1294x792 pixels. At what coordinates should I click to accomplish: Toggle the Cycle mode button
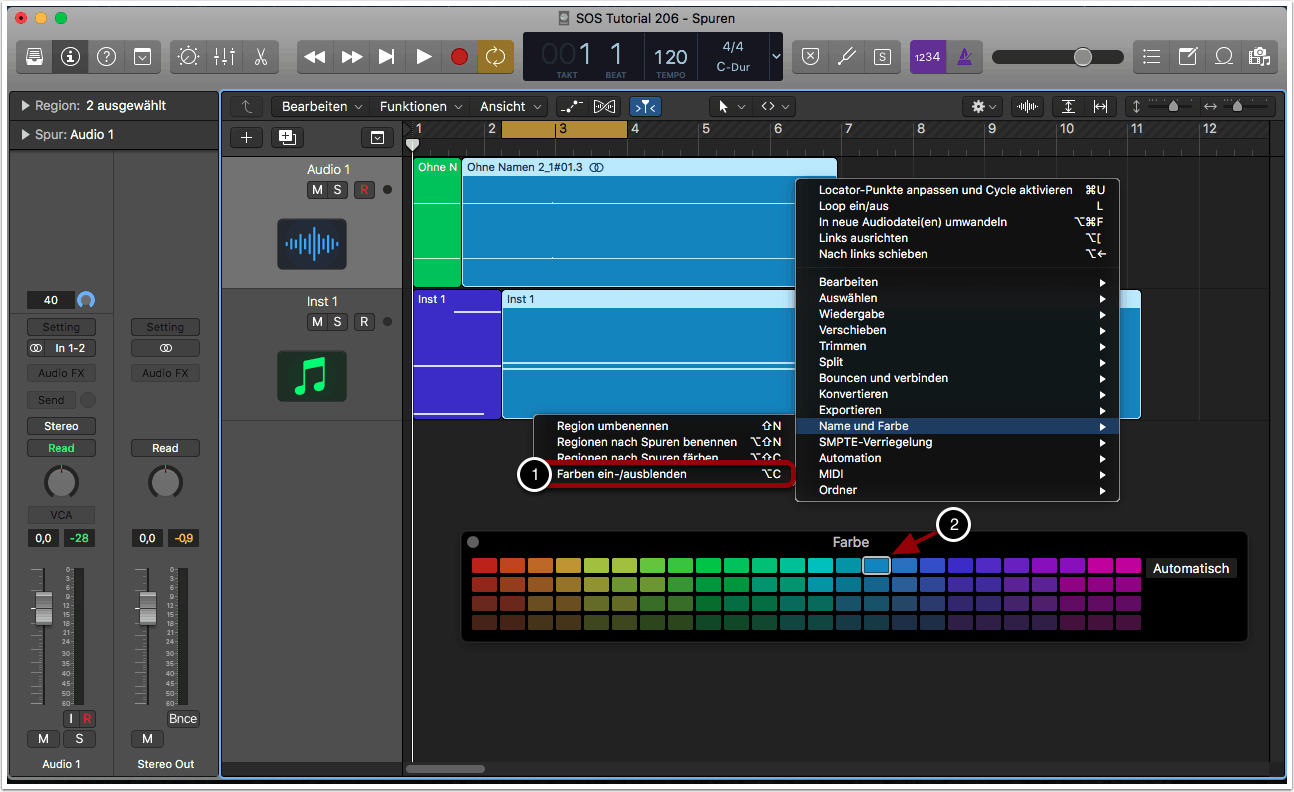495,57
